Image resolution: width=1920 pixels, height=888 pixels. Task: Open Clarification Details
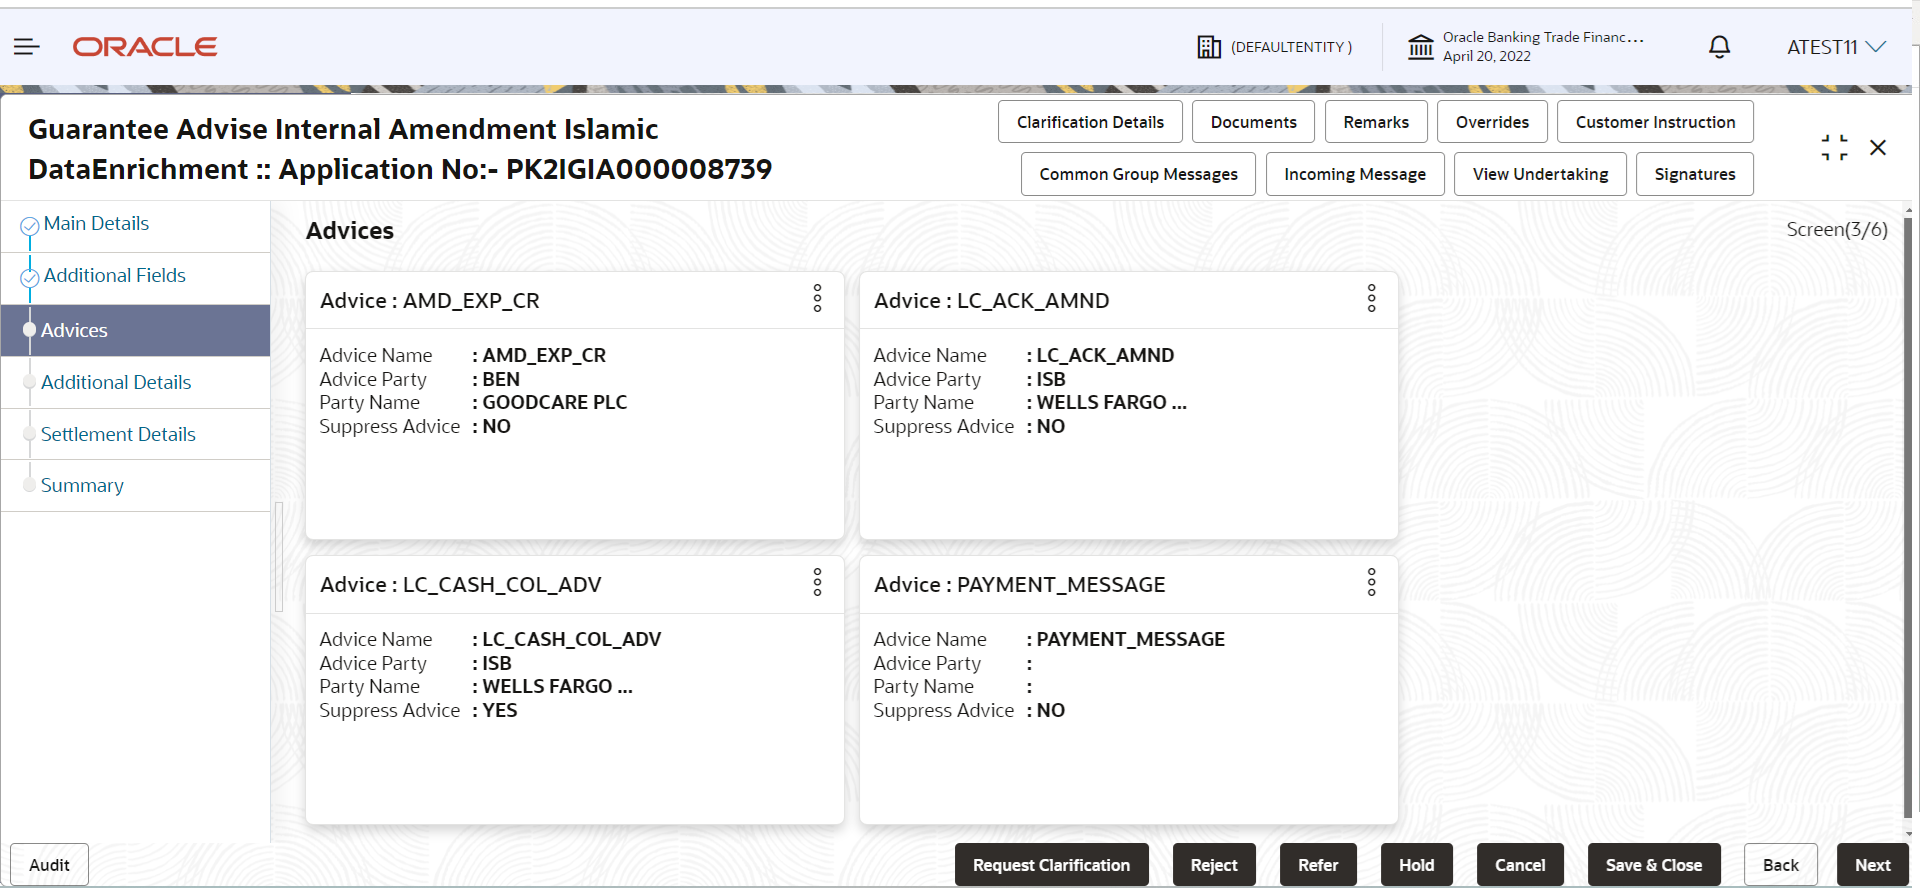(1090, 122)
